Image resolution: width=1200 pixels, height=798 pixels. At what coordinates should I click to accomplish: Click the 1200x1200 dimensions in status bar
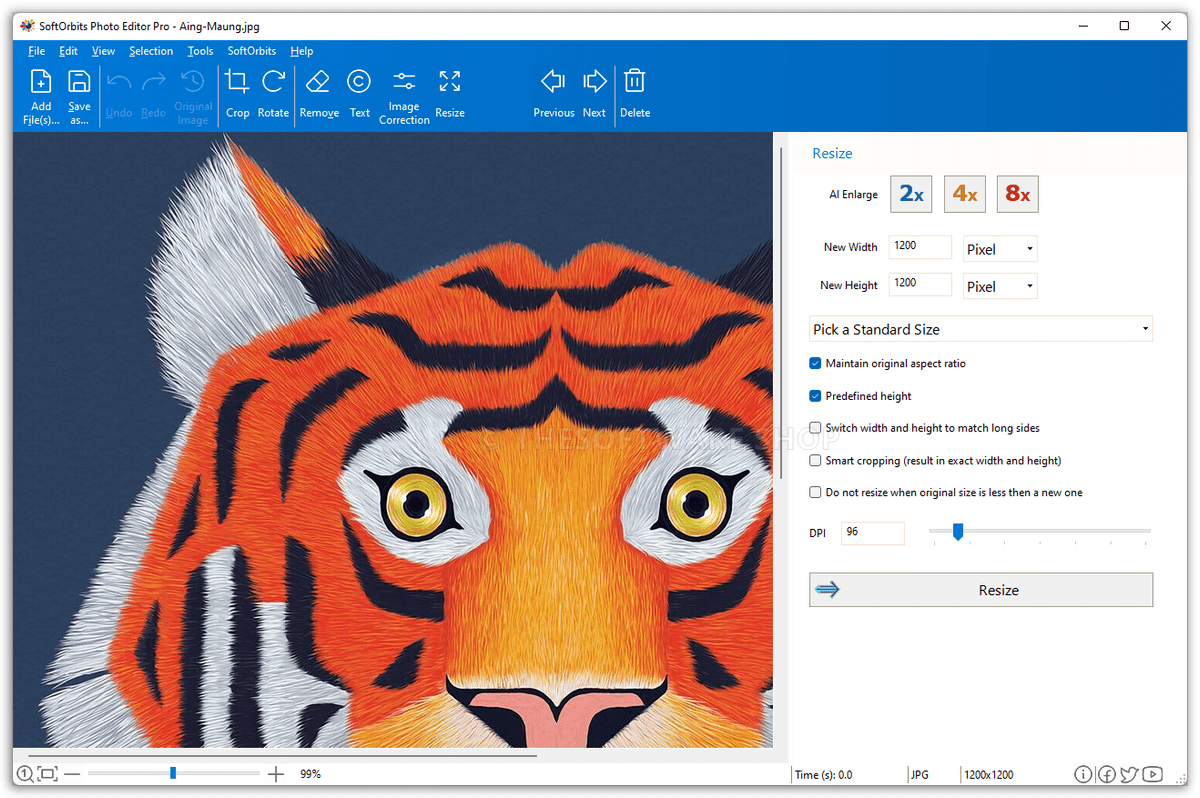(x=990, y=775)
